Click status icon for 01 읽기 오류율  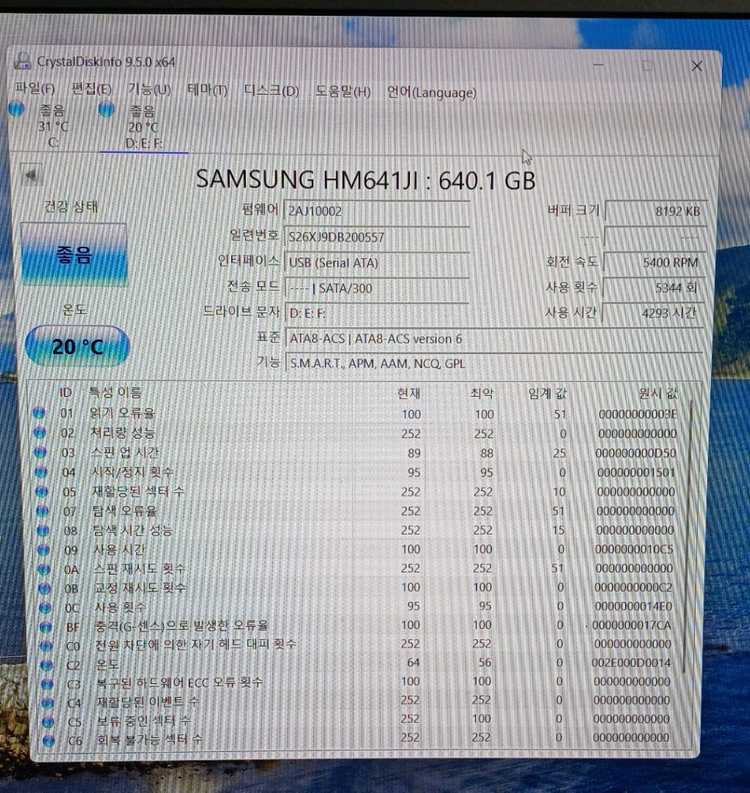39,413
